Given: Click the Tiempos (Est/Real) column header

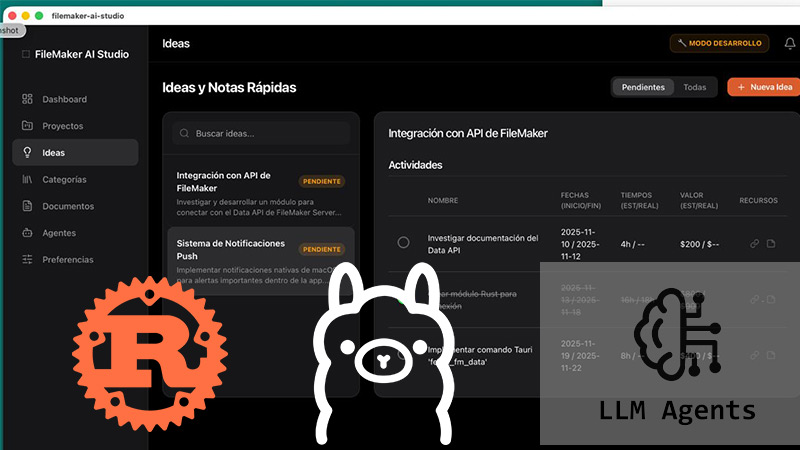Looking at the screenshot, I should point(639,201).
